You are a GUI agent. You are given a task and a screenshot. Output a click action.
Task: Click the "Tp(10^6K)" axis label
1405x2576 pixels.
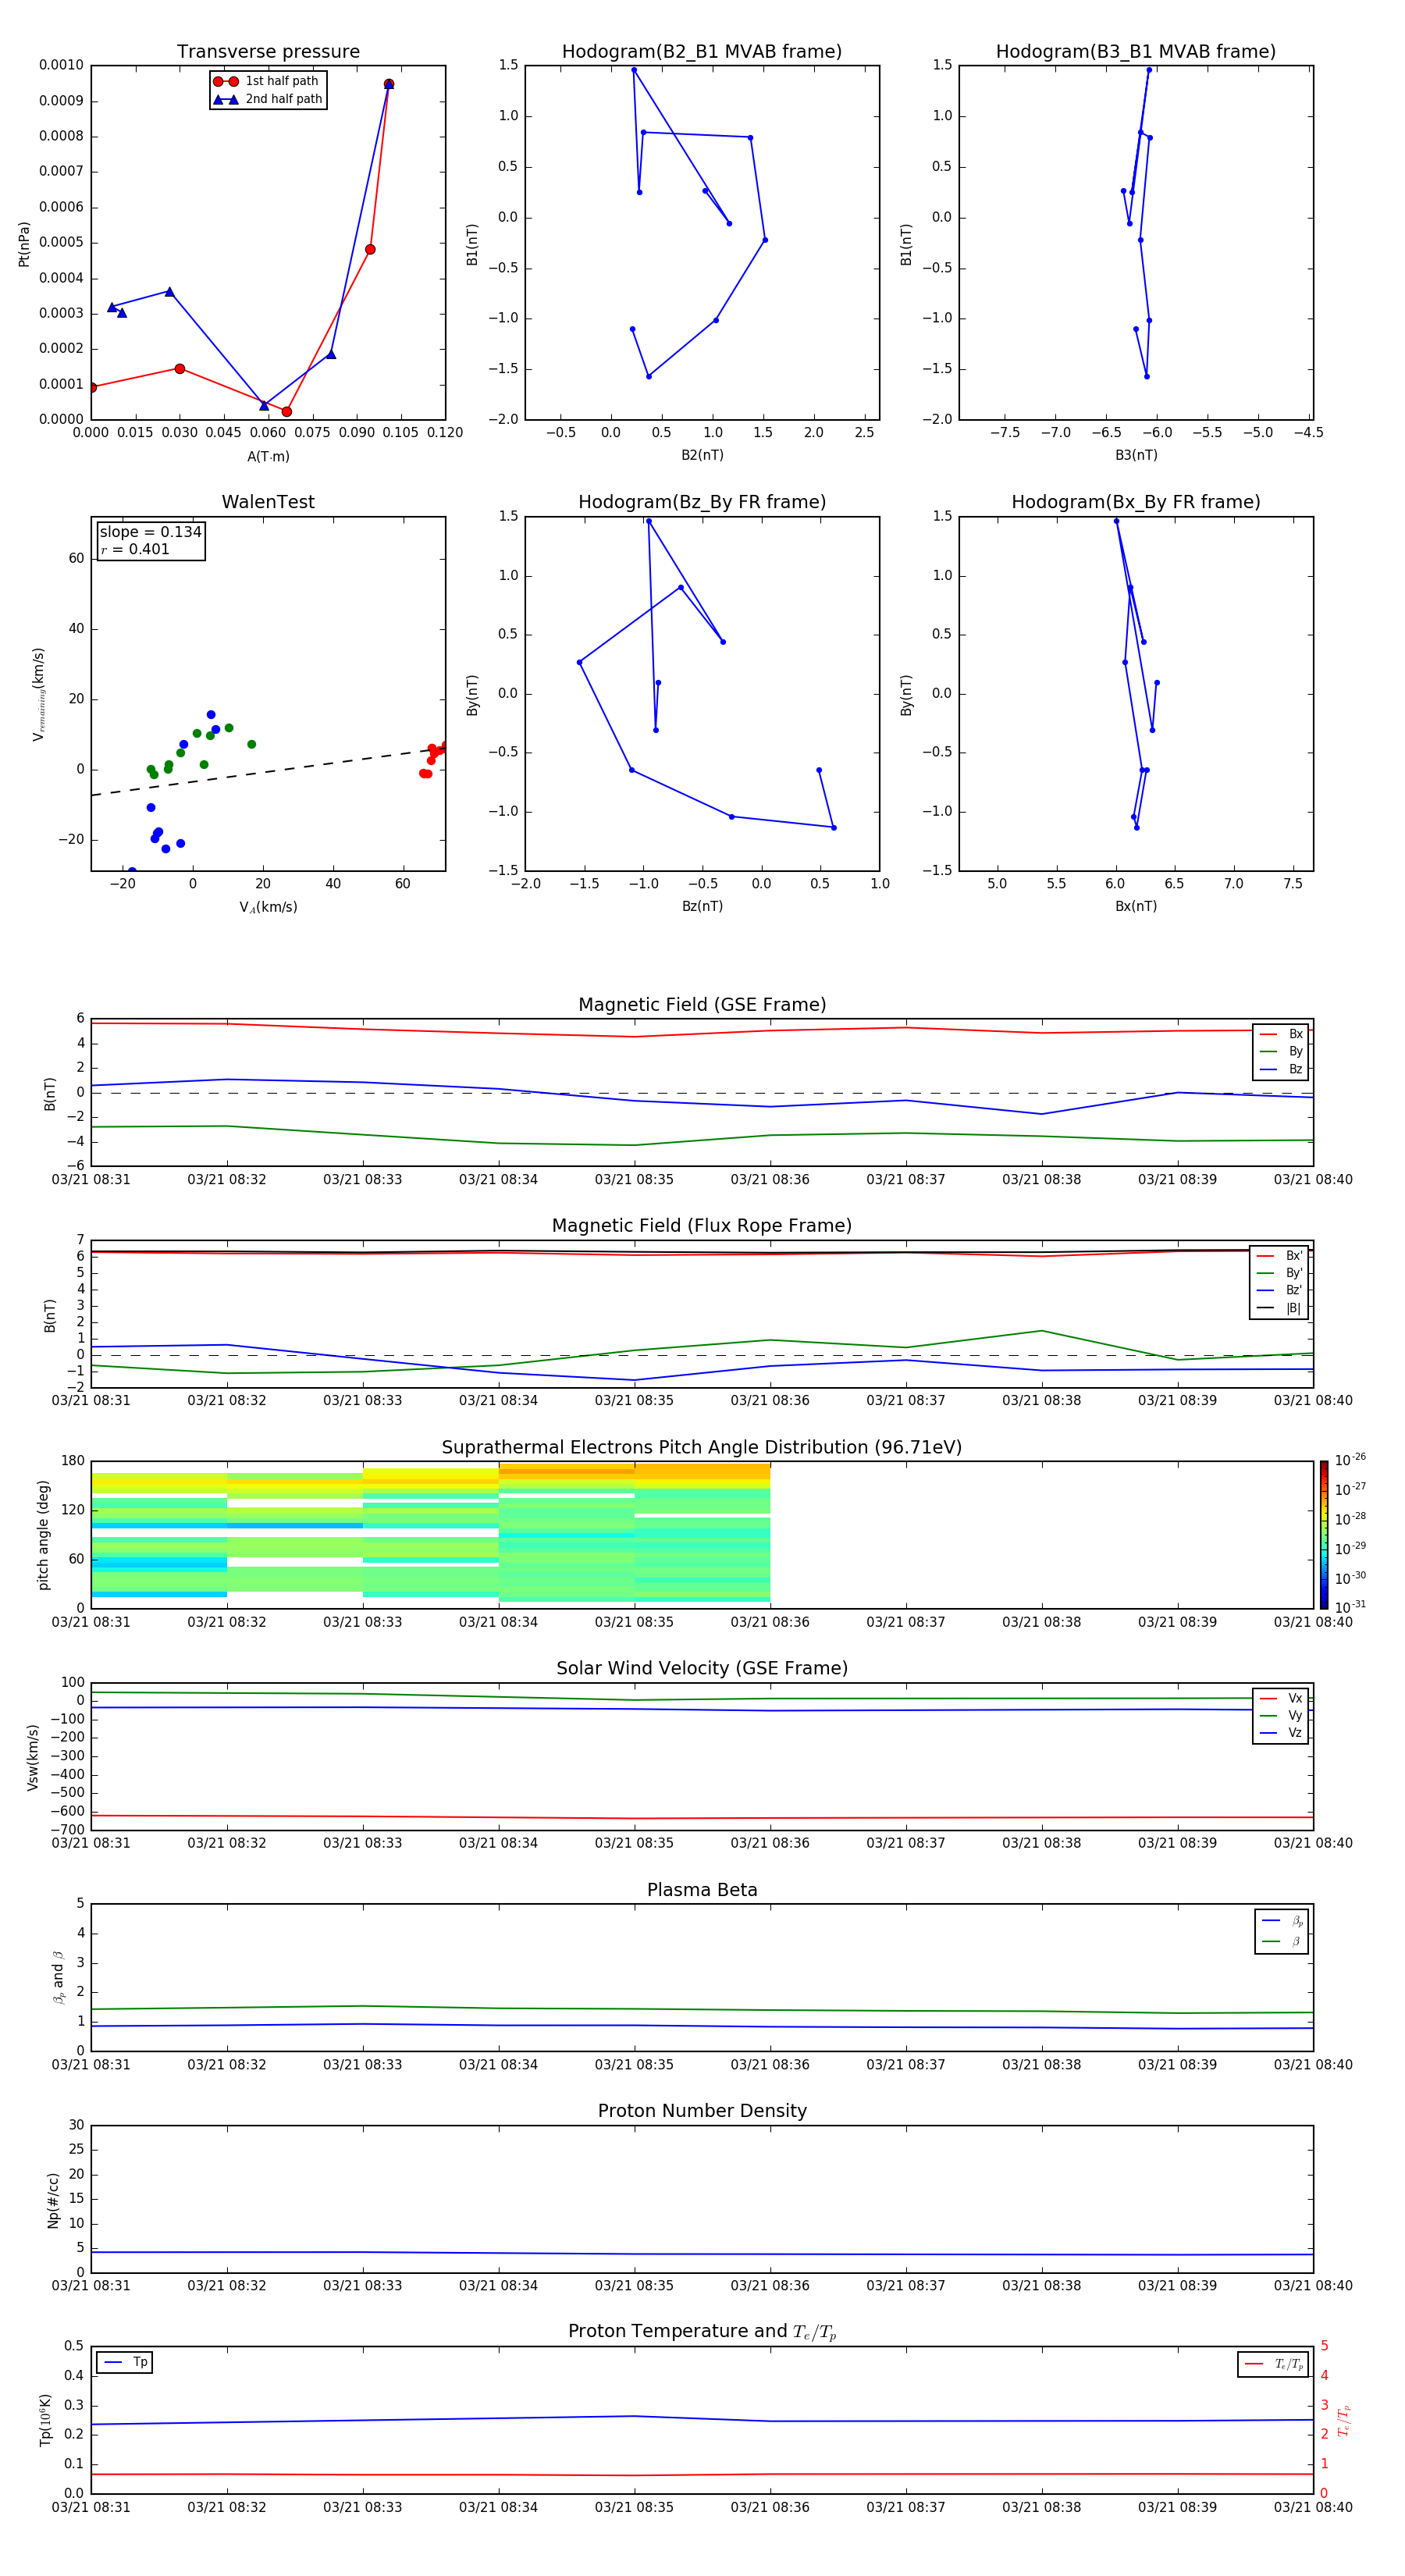coord(46,2420)
